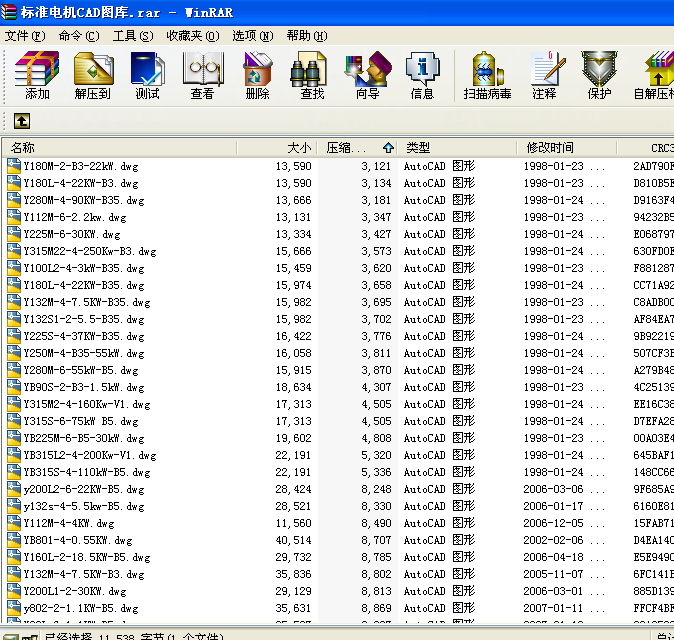Click file icon of YB90S-2-B3-1.5kW.dwg
The image size is (674, 640).
[x=14, y=387]
